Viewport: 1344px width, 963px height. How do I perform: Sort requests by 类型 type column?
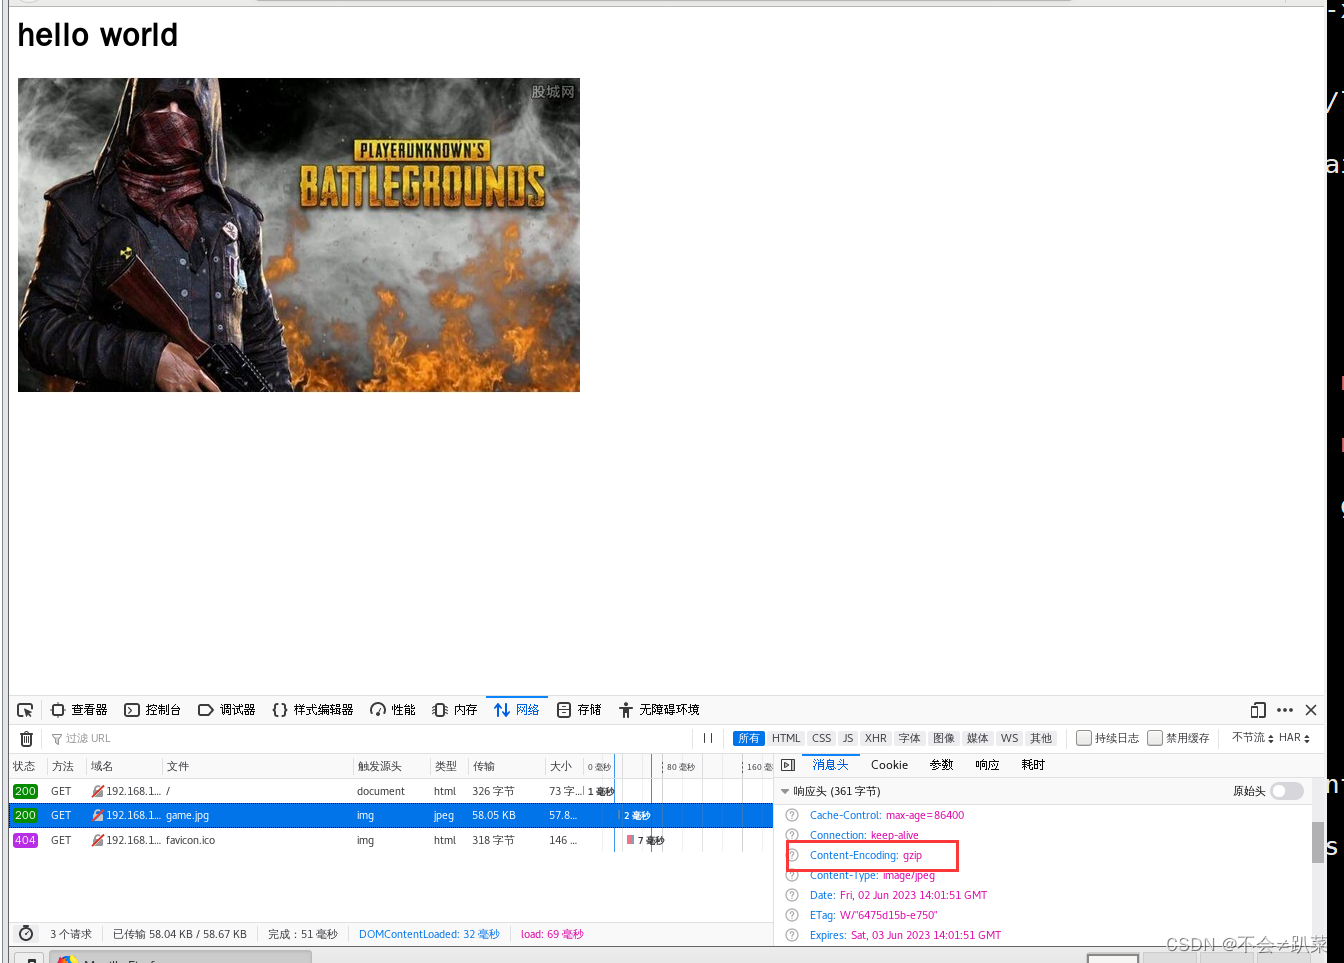450,766
